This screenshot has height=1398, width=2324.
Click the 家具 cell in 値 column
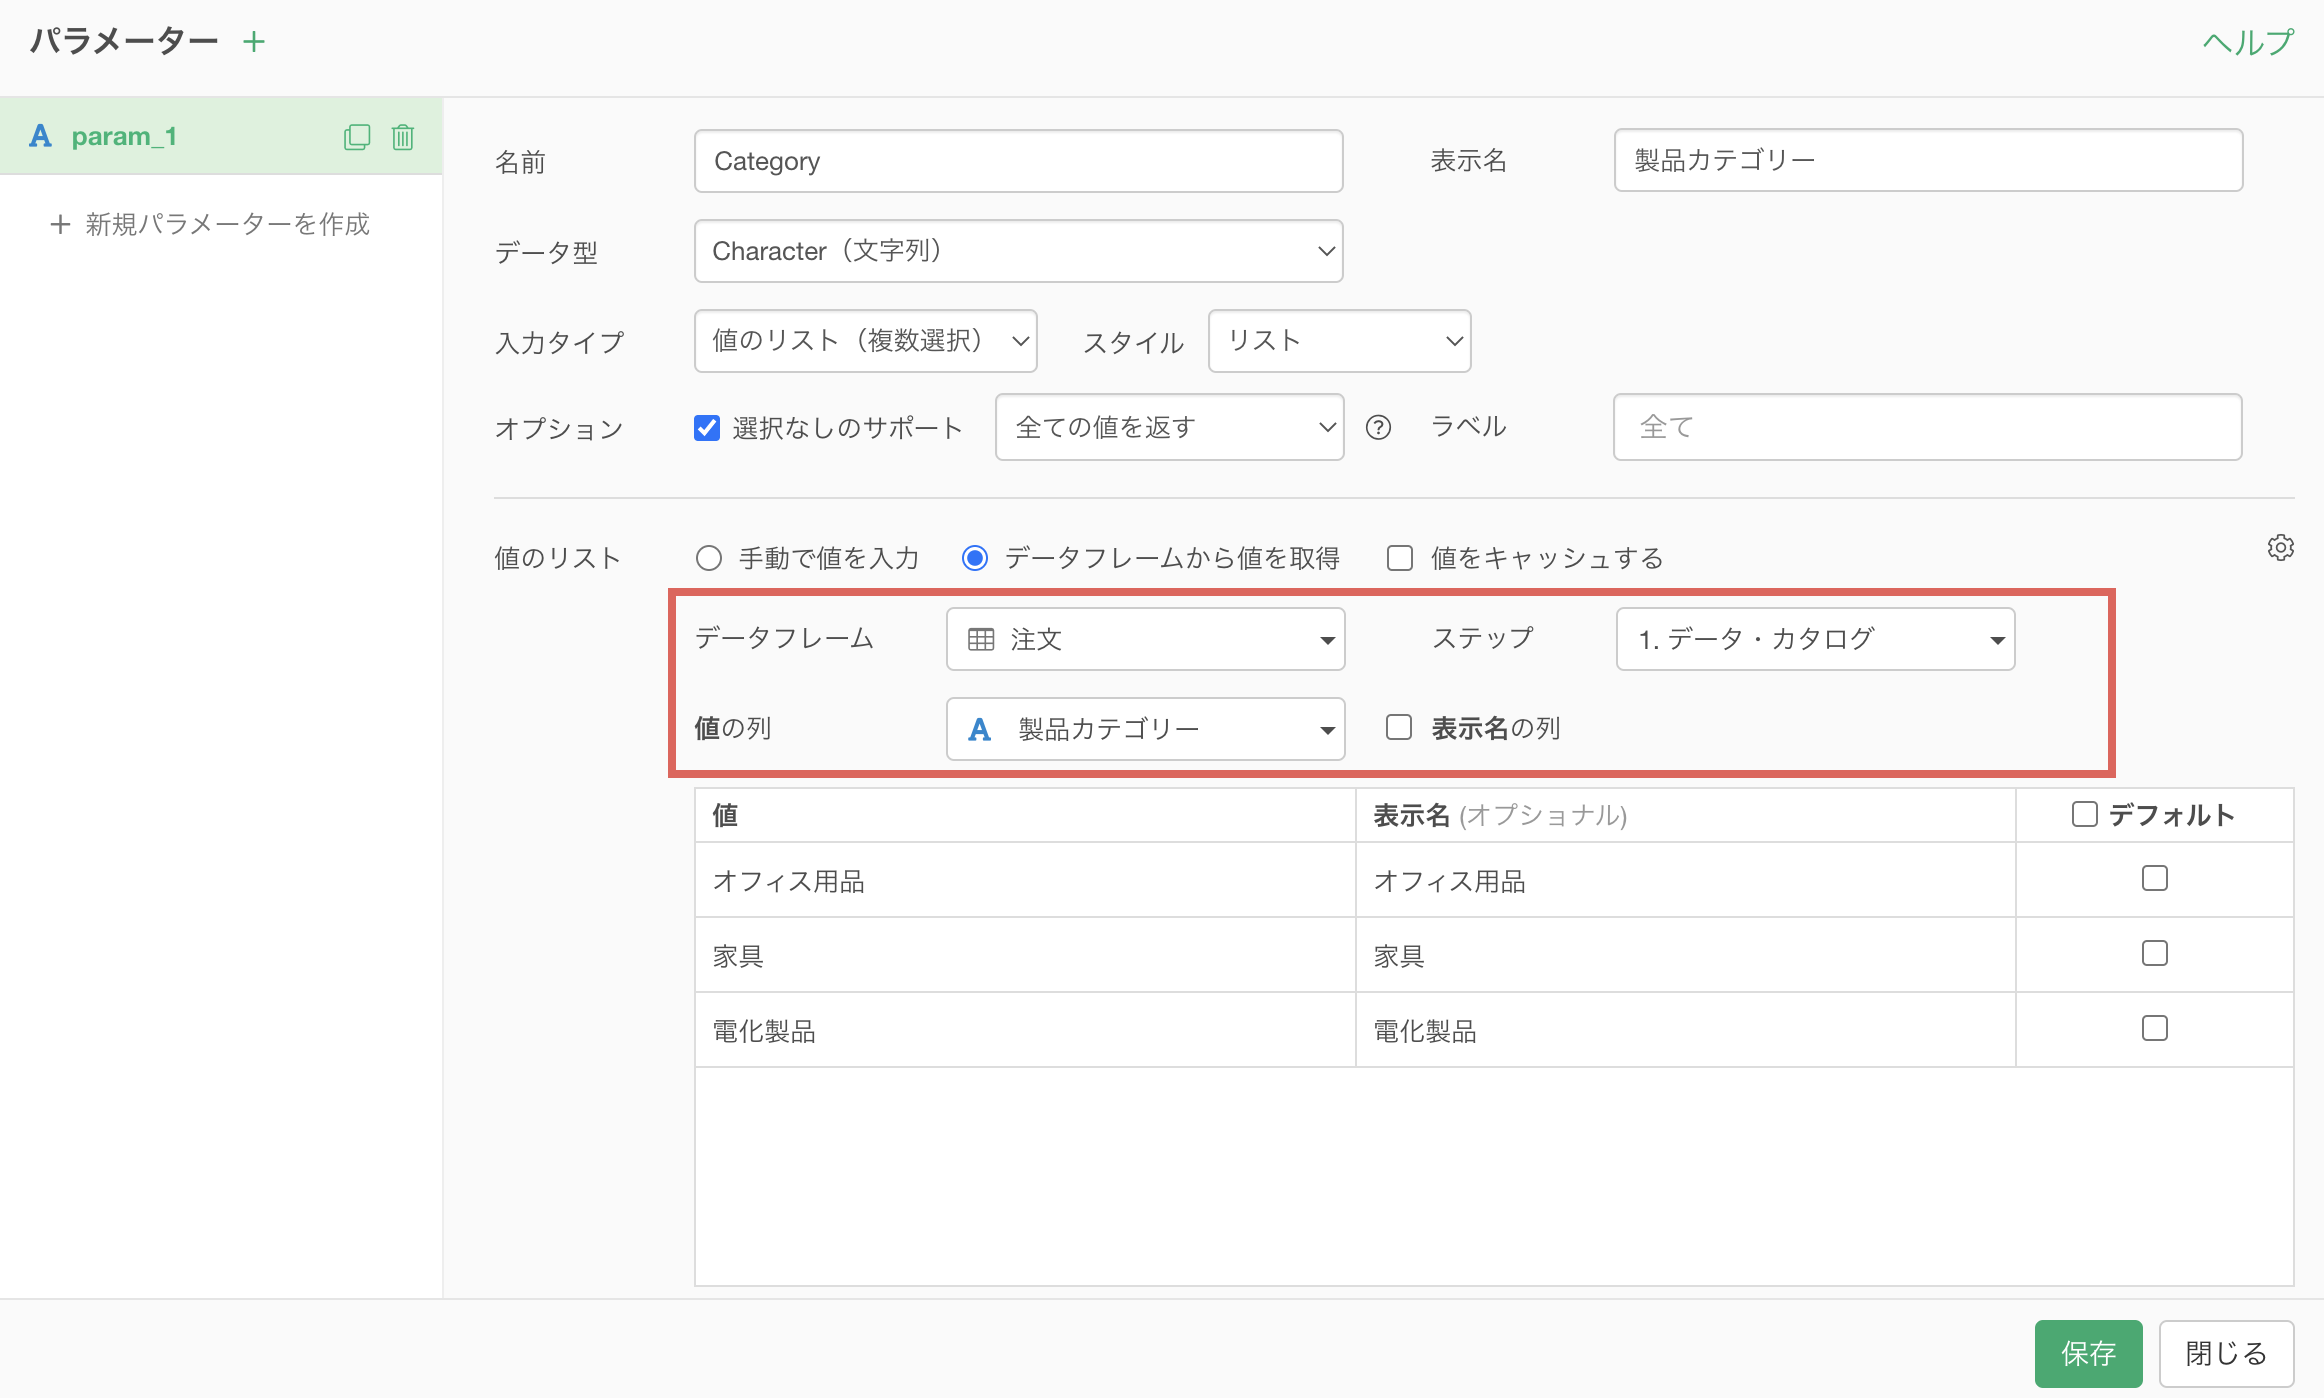(1025, 955)
